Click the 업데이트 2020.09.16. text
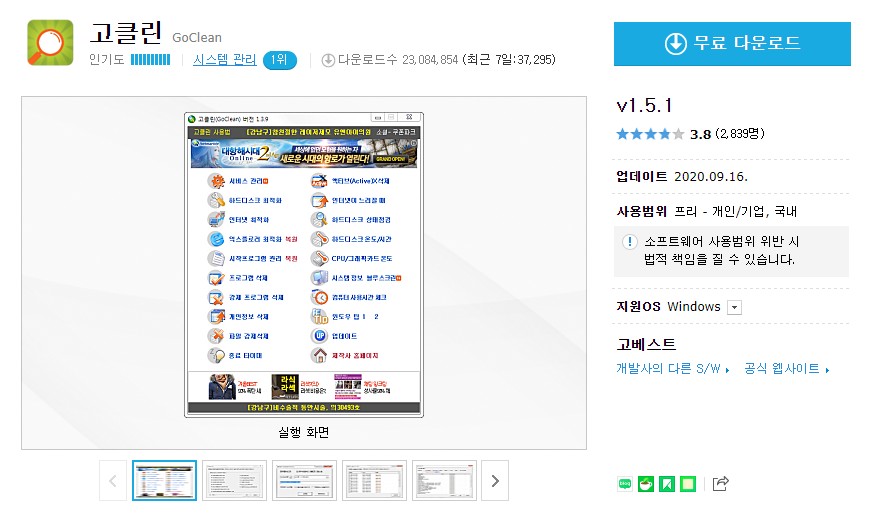Viewport: 869px width, 522px height. [682, 177]
